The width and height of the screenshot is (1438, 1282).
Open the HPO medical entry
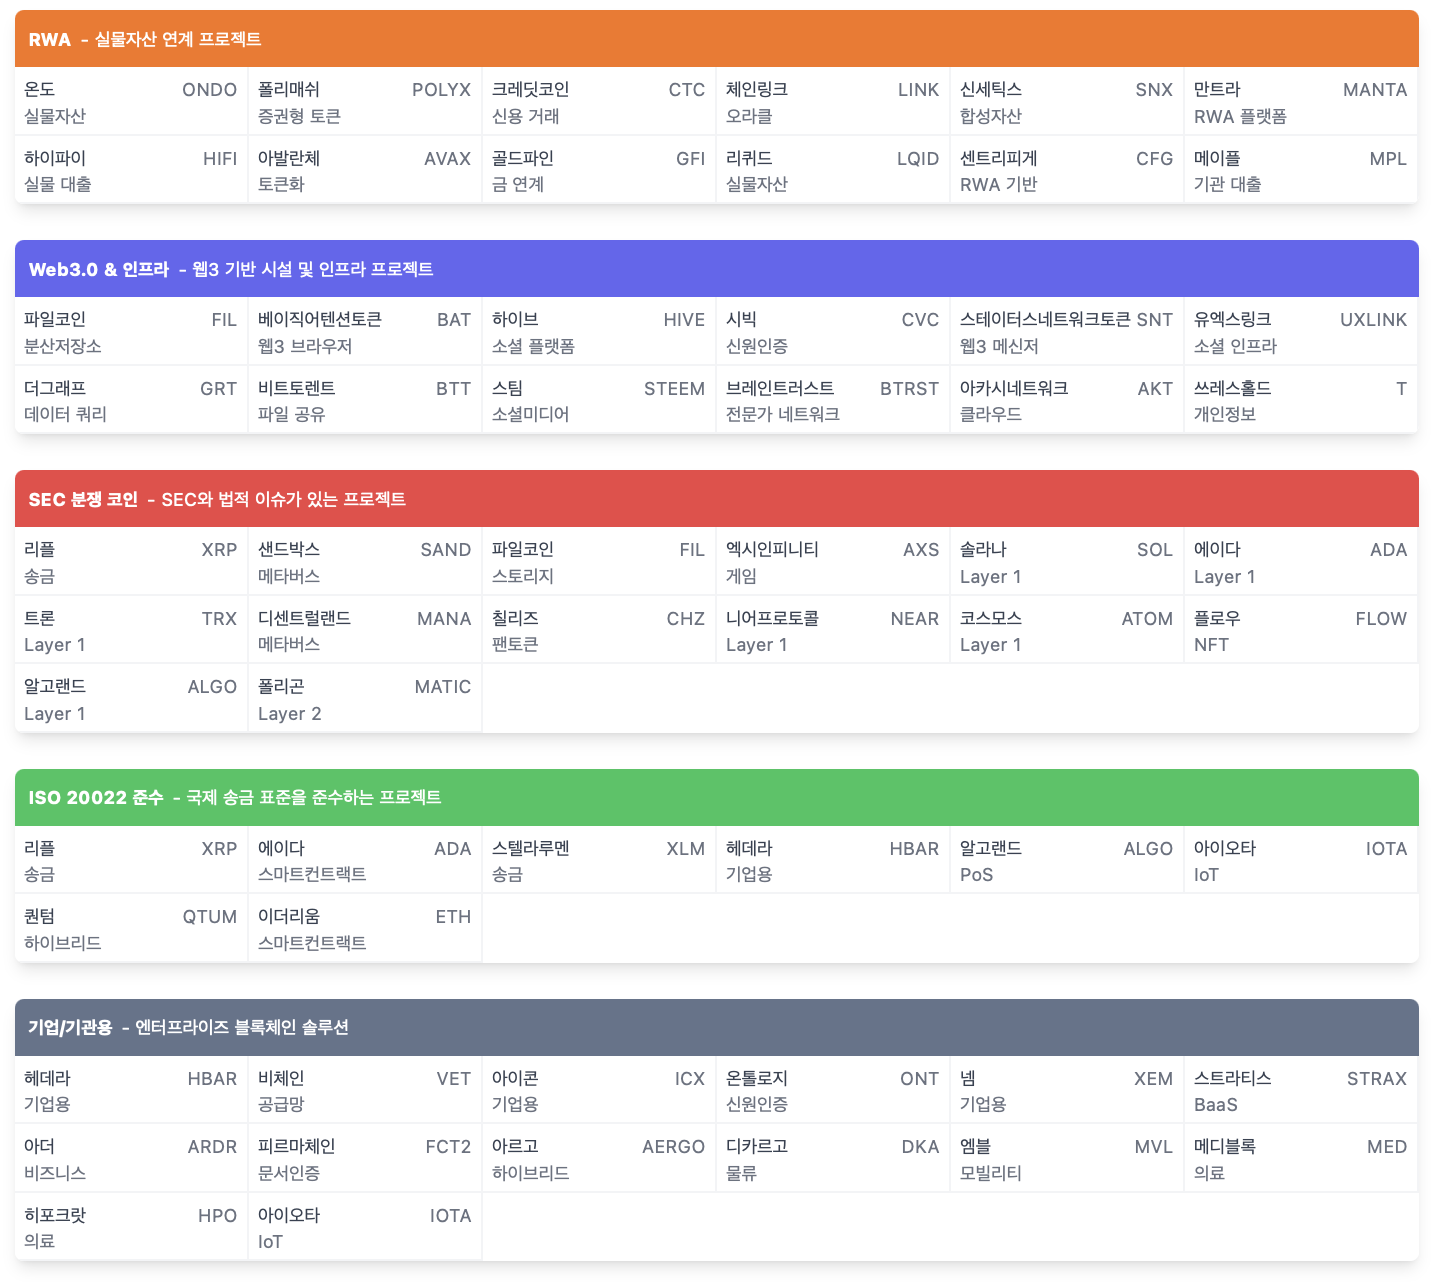coord(130,1227)
